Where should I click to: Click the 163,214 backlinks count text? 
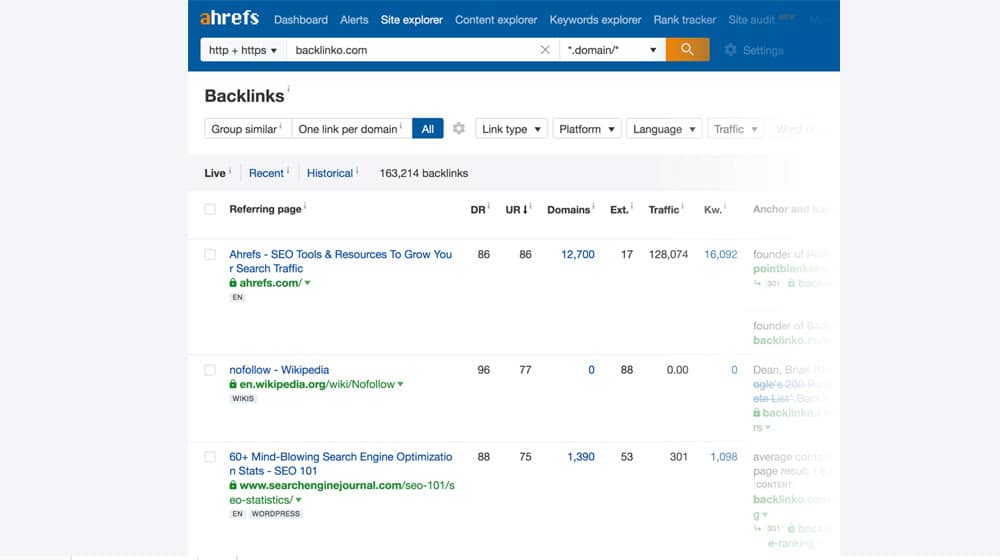click(423, 173)
